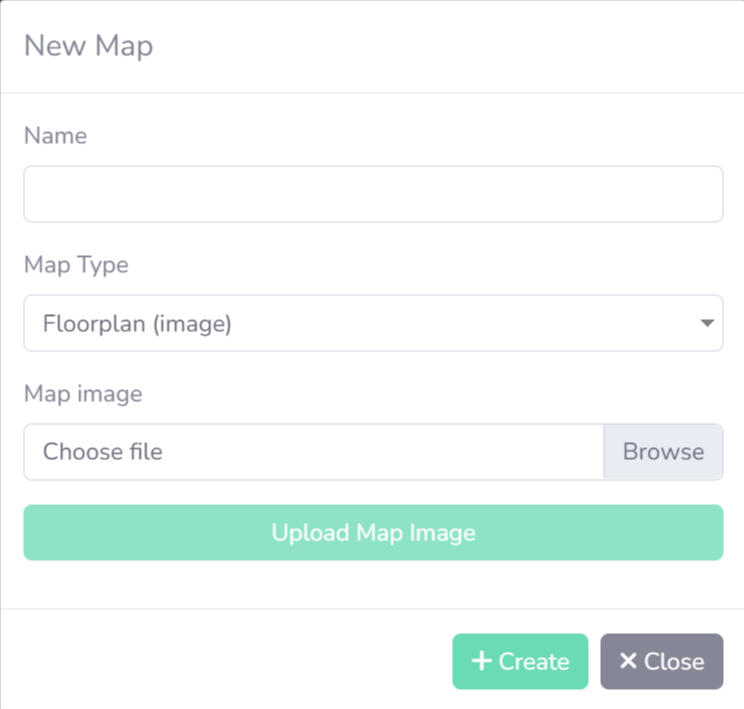Click the "Upload Map Image" button text
This screenshot has height=709, width=744.
[373, 532]
